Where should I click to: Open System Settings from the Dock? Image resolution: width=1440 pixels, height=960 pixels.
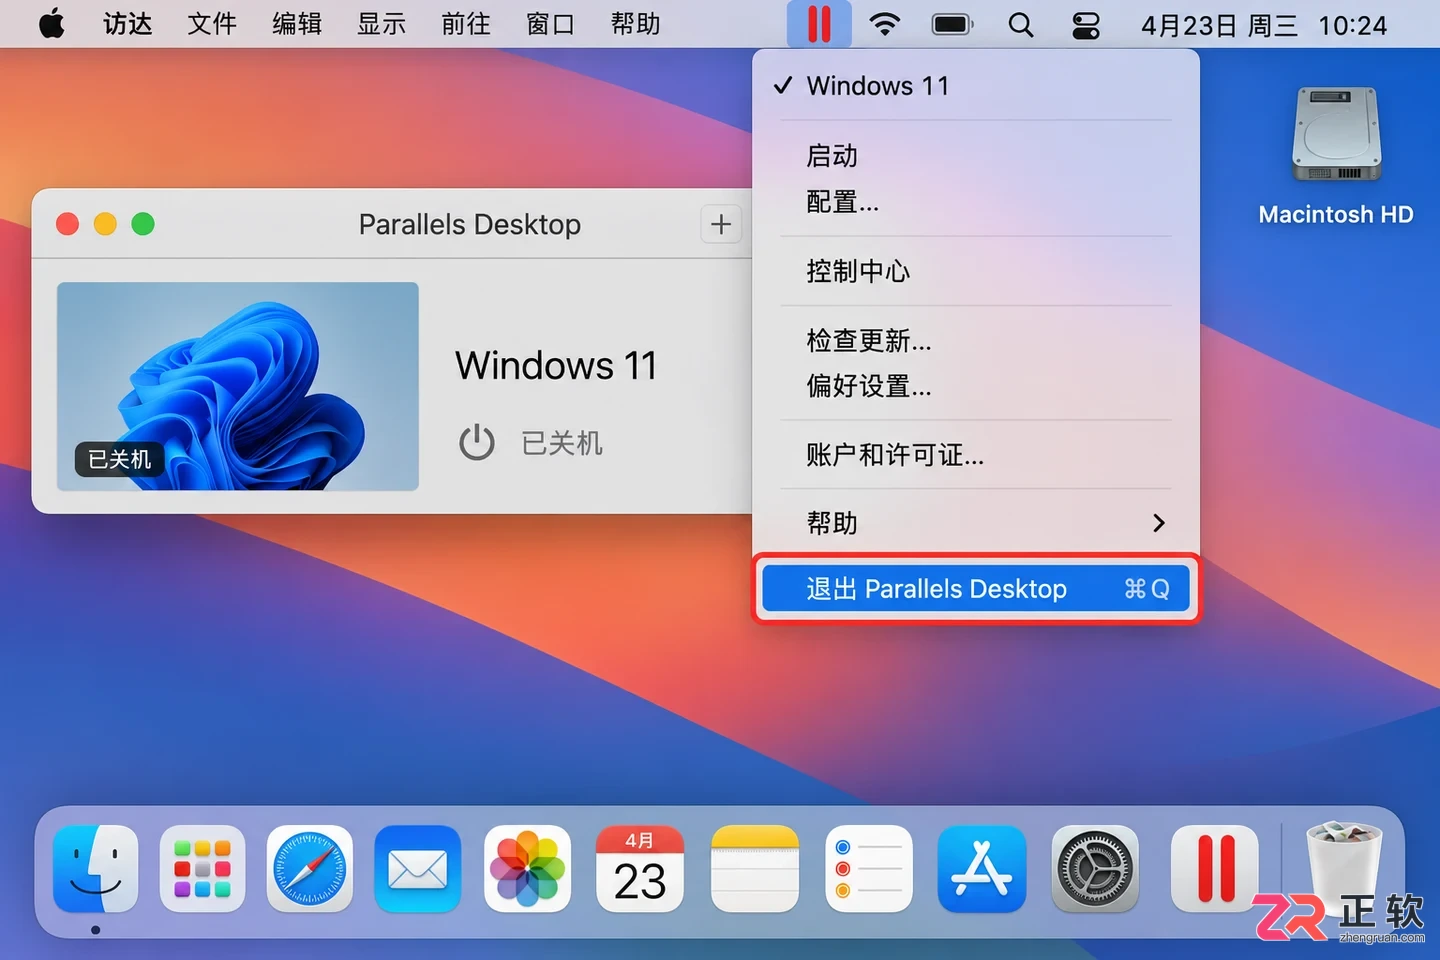coord(1095,868)
